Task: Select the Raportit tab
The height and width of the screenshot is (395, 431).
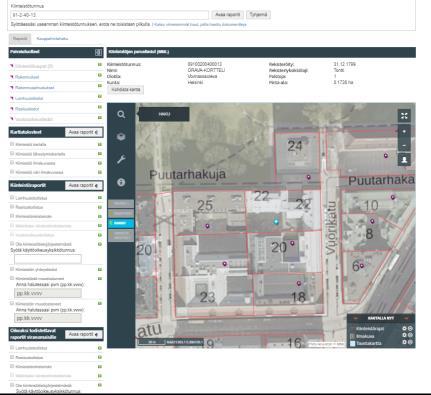Action: click(20, 39)
